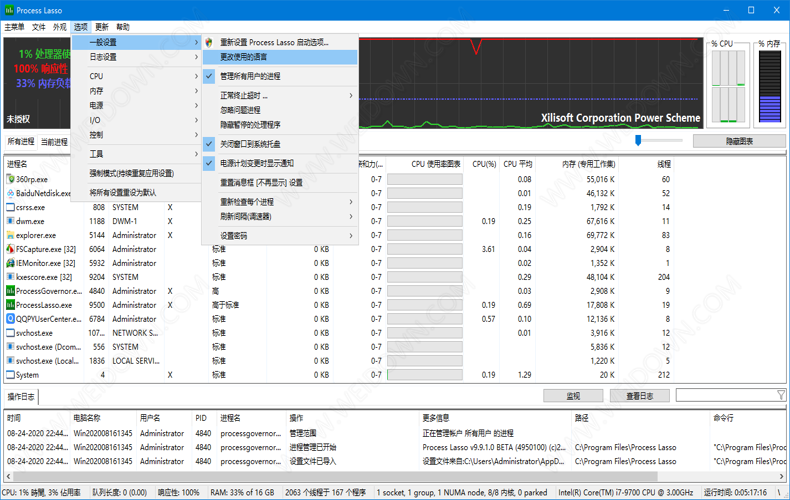Click the '隐藏图表' button
This screenshot has width=790, height=500.
[739, 141]
